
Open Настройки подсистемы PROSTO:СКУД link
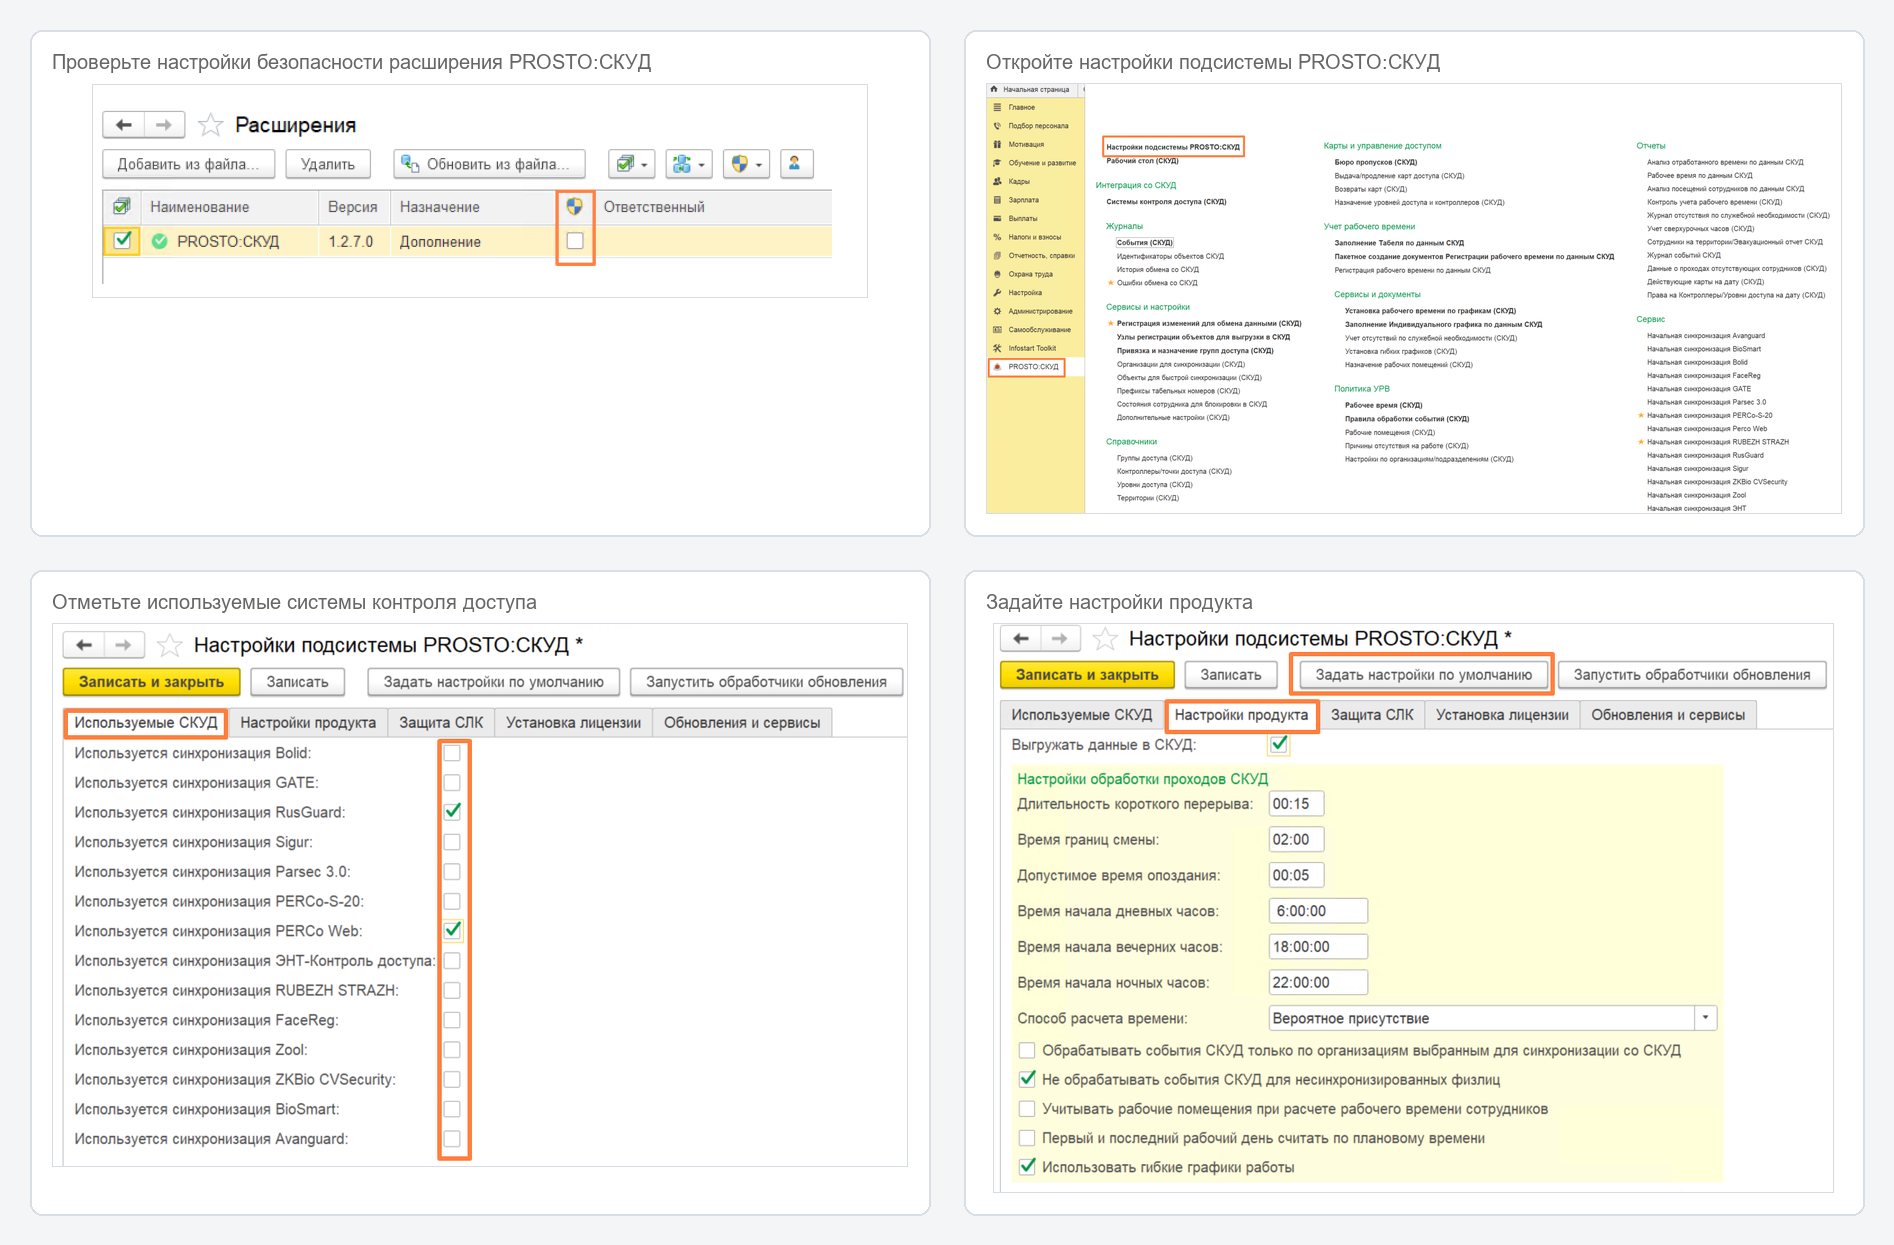1173,147
